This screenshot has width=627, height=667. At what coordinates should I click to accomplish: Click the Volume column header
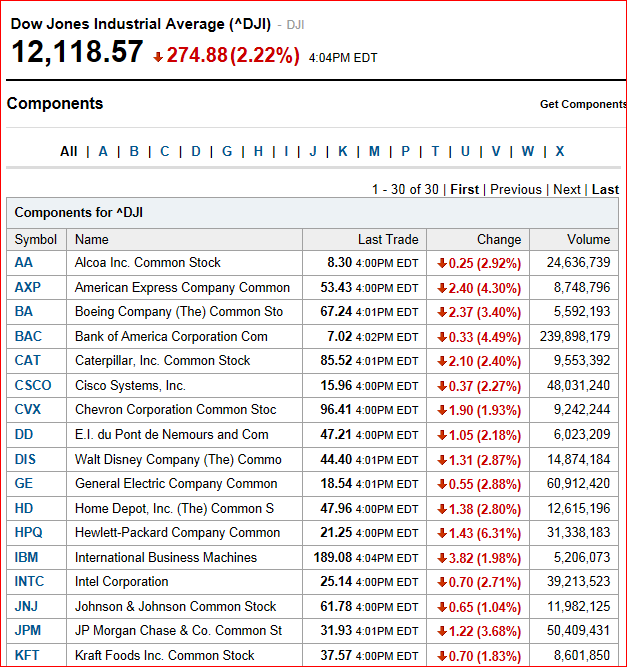[x=588, y=239]
